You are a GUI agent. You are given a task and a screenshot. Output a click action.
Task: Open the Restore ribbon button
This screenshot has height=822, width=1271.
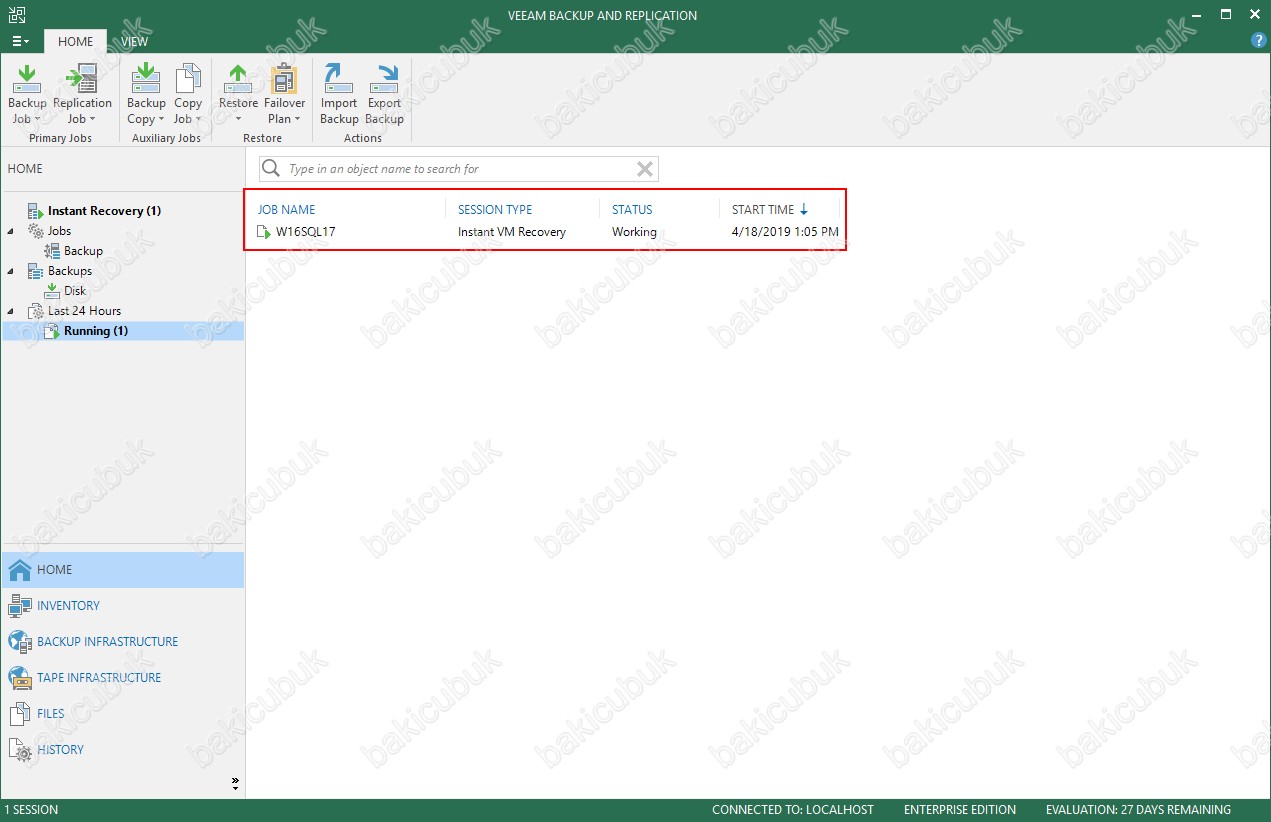[238, 94]
